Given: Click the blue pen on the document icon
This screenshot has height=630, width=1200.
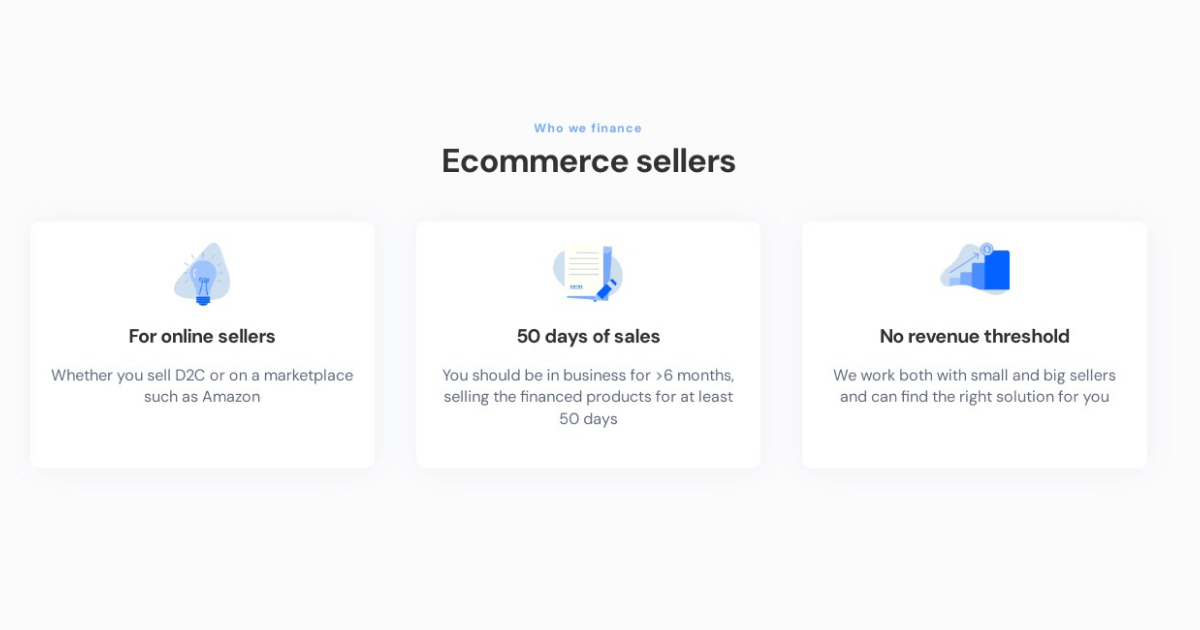Looking at the screenshot, I should 606,290.
